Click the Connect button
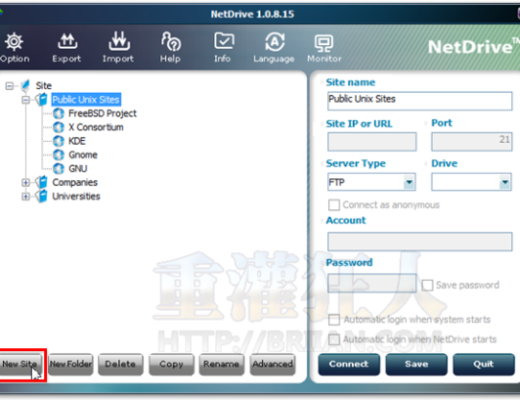 point(349,364)
